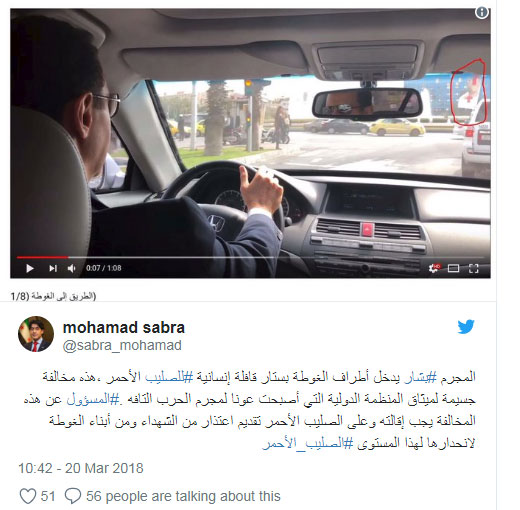This screenshot has height=510, width=520.
Task: Like the tweet with heart icon
Action: 28,496
